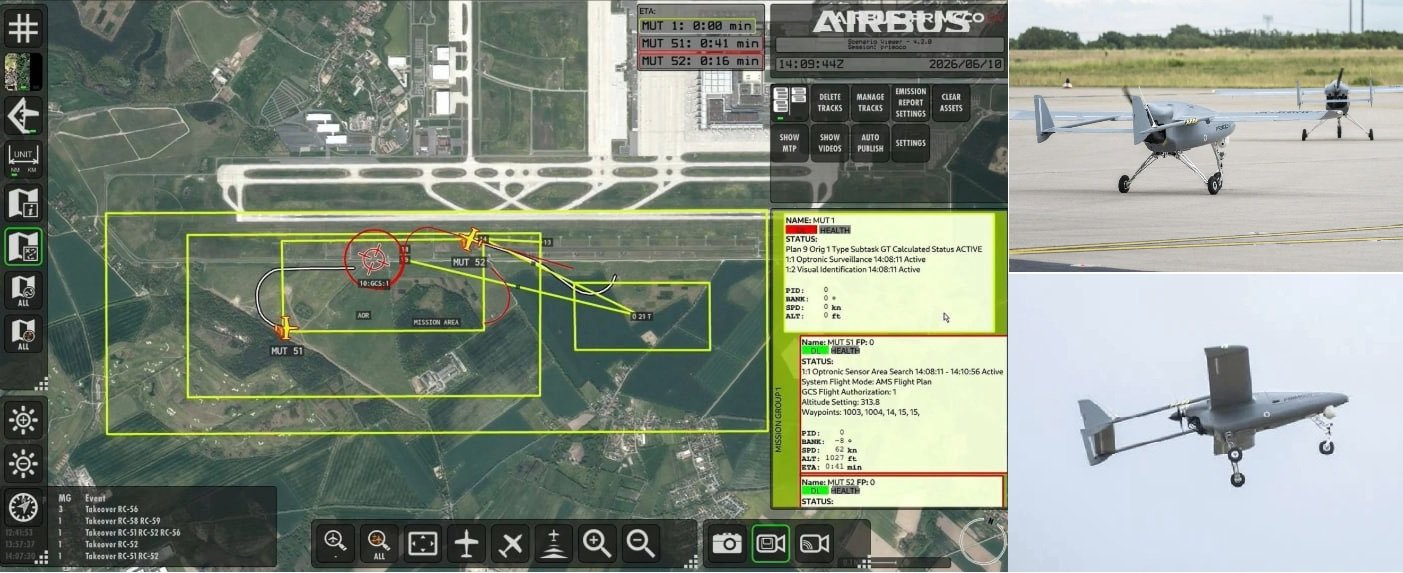Toggle the AUTO PUBLISH button
1403x573 pixels.
870,143
